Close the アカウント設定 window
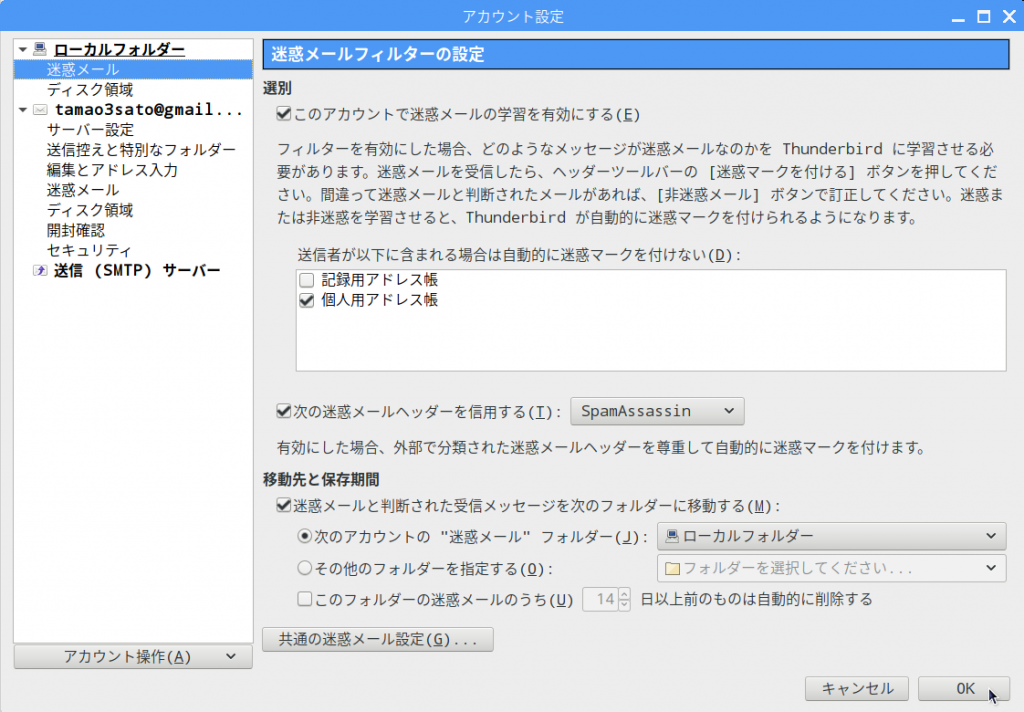Image resolution: width=1024 pixels, height=712 pixels. pyautogui.click(x=1009, y=17)
